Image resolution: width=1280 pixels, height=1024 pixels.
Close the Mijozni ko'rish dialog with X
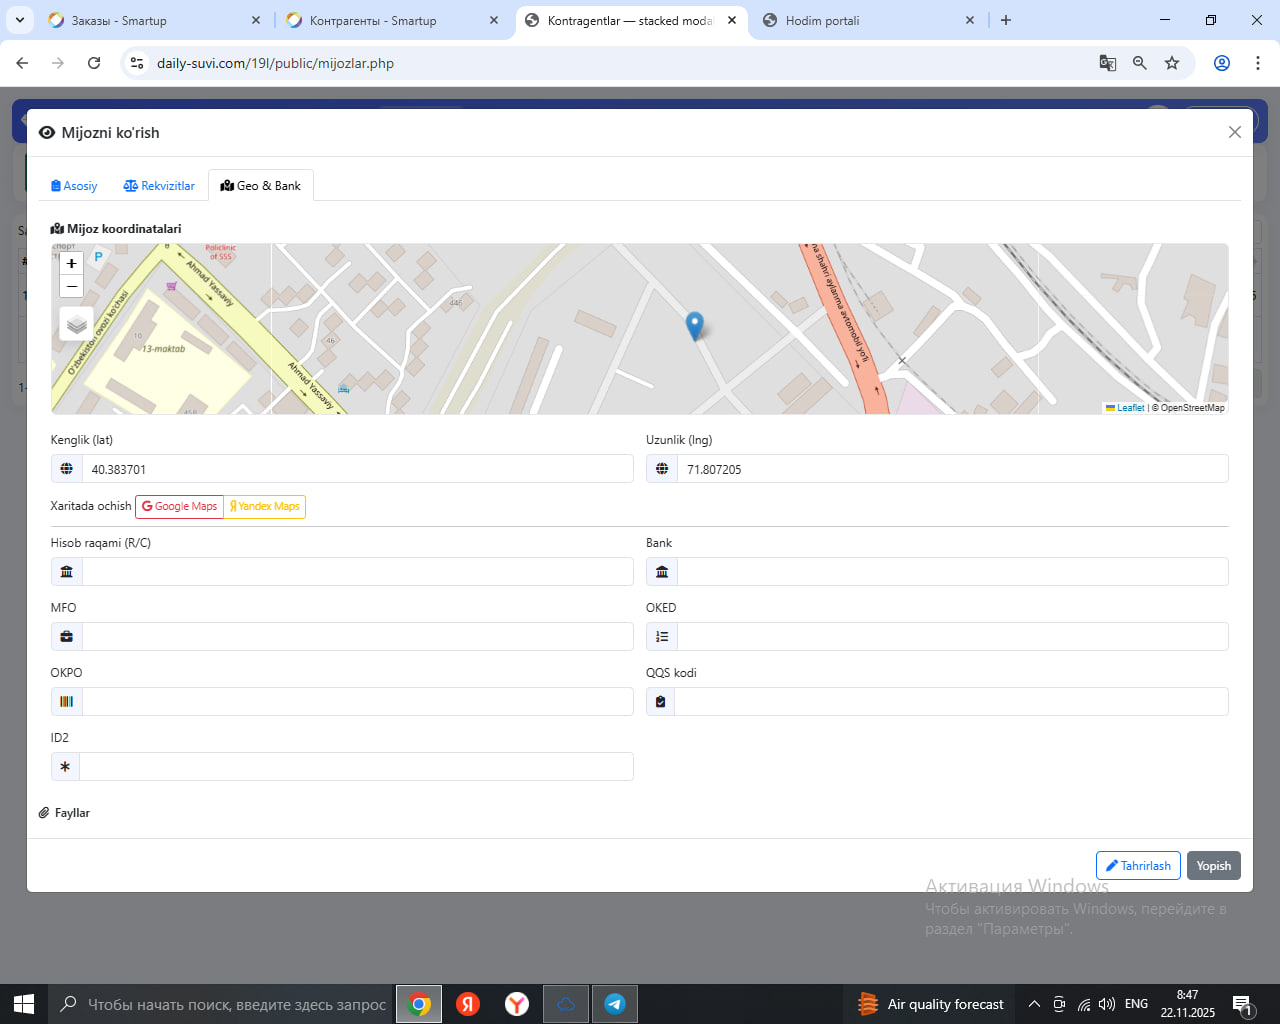click(x=1234, y=132)
